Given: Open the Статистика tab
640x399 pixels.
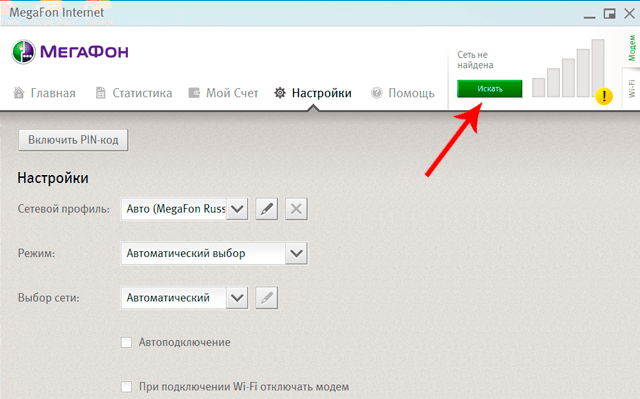Looking at the screenshot, I should [x=133, y=93].
